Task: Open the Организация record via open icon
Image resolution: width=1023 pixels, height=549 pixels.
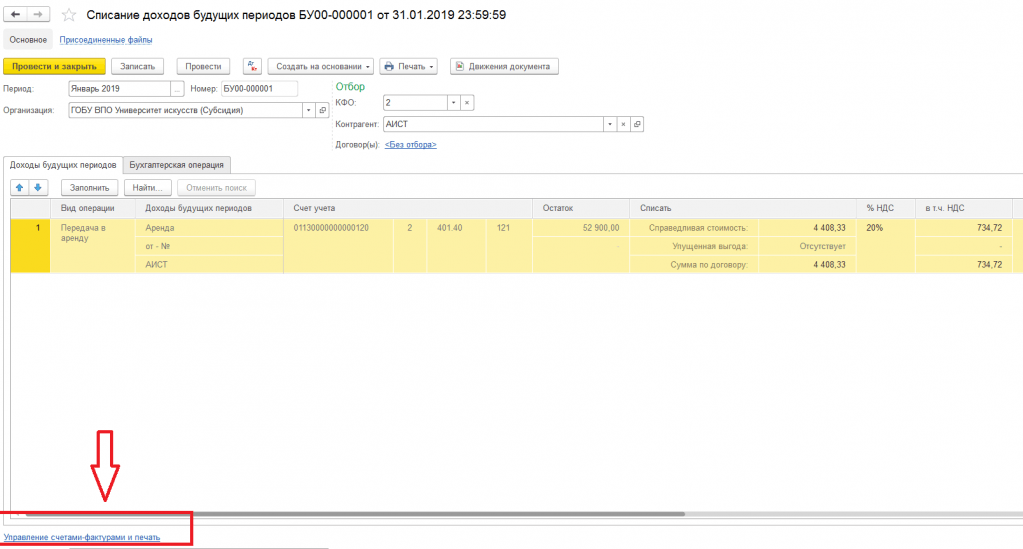Action: [322, 110]
